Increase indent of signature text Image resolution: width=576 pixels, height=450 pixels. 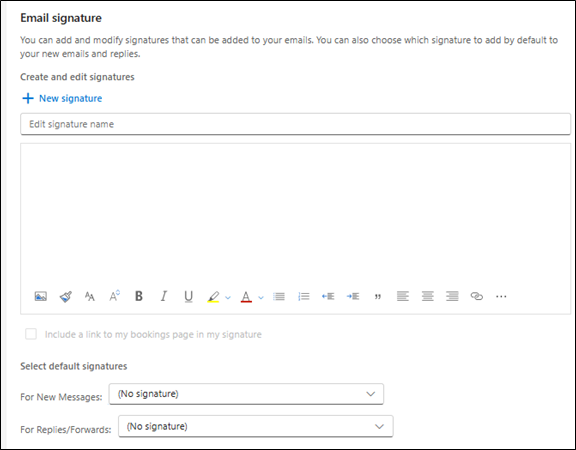click(353, 296)
